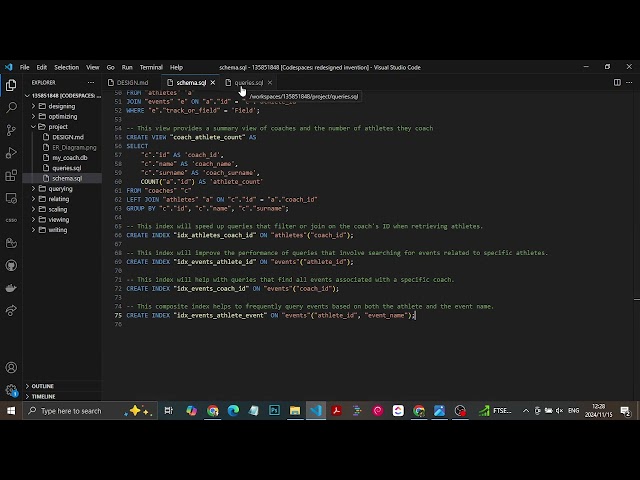Click the Windows Start button
This screenshot has width=640, height=480.
pos(11,411)
